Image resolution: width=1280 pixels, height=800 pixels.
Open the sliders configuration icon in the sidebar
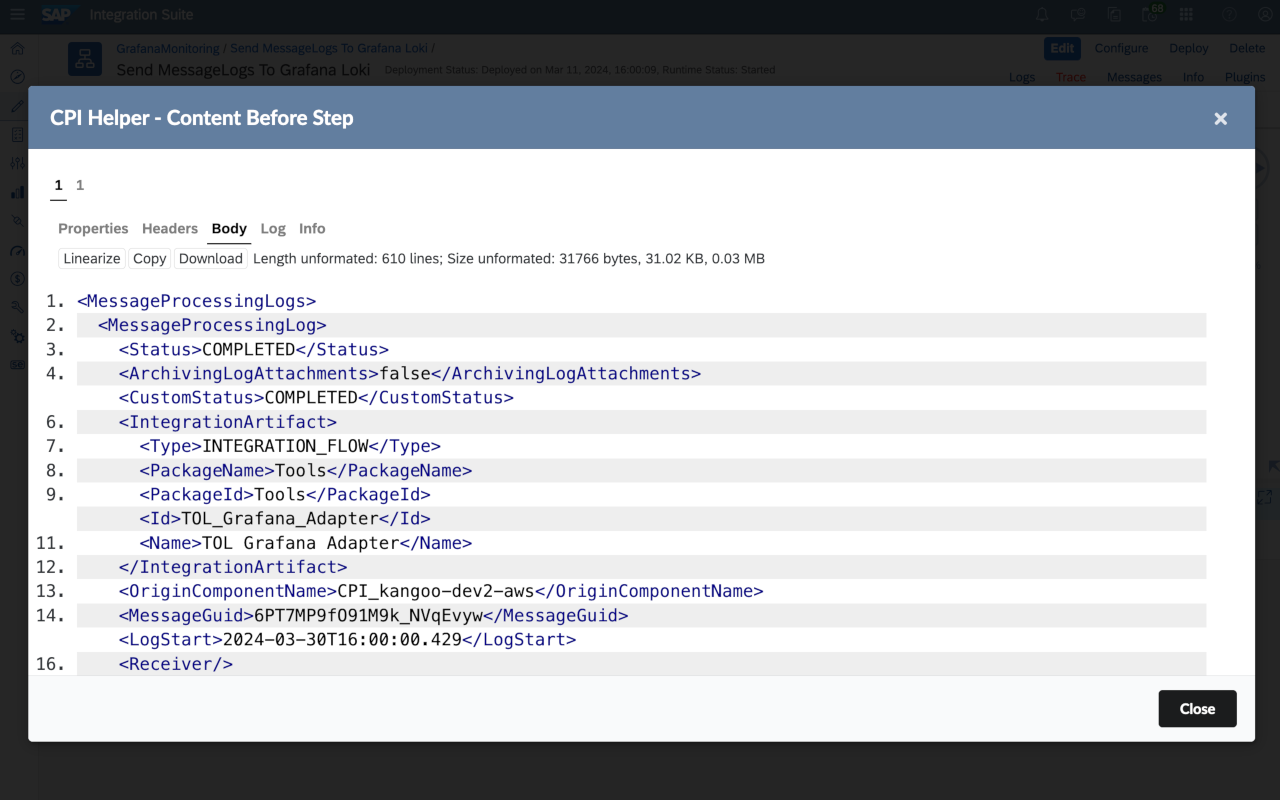[16, 162]
